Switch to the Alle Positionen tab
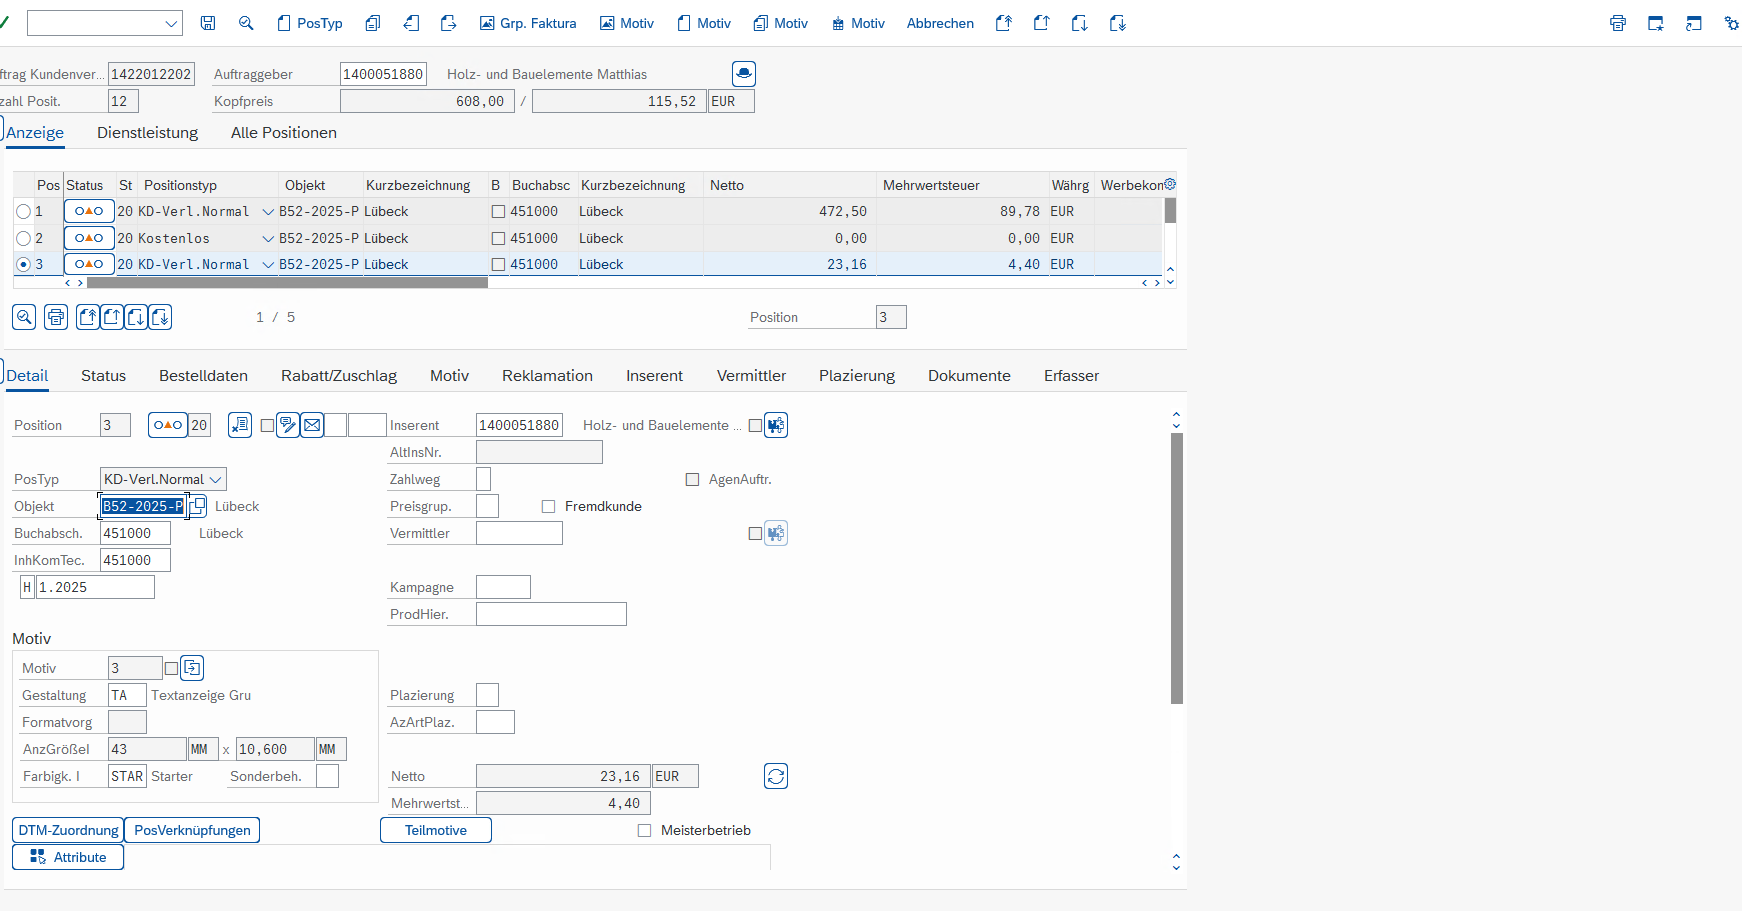 click(284, 132)
